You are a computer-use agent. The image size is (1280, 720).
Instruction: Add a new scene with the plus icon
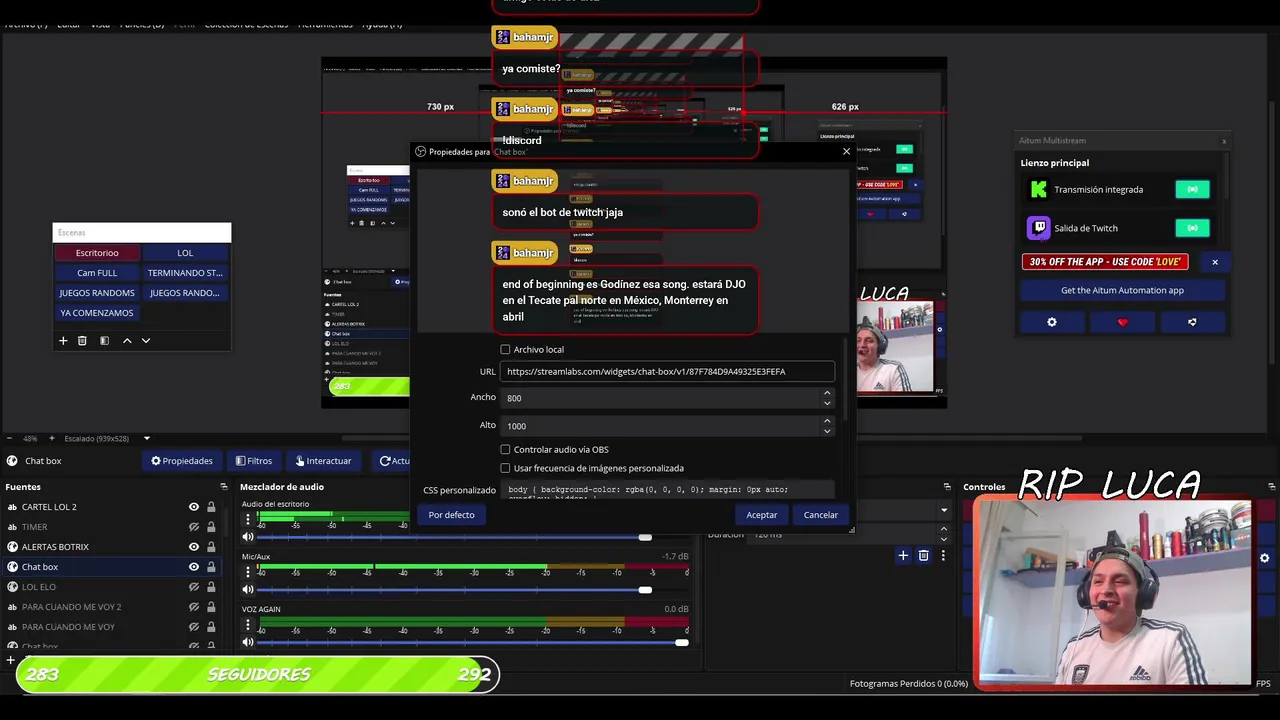coord(63,341)
